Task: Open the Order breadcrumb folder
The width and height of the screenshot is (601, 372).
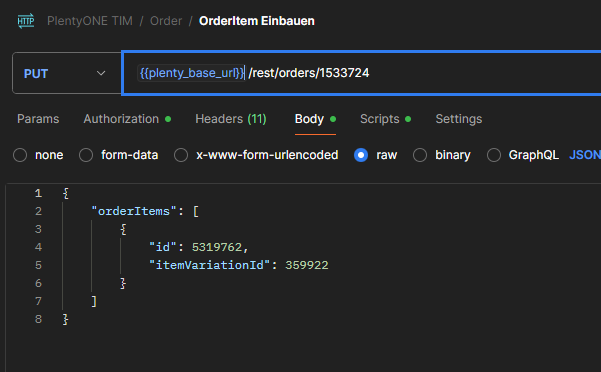Action: (166, 21)
